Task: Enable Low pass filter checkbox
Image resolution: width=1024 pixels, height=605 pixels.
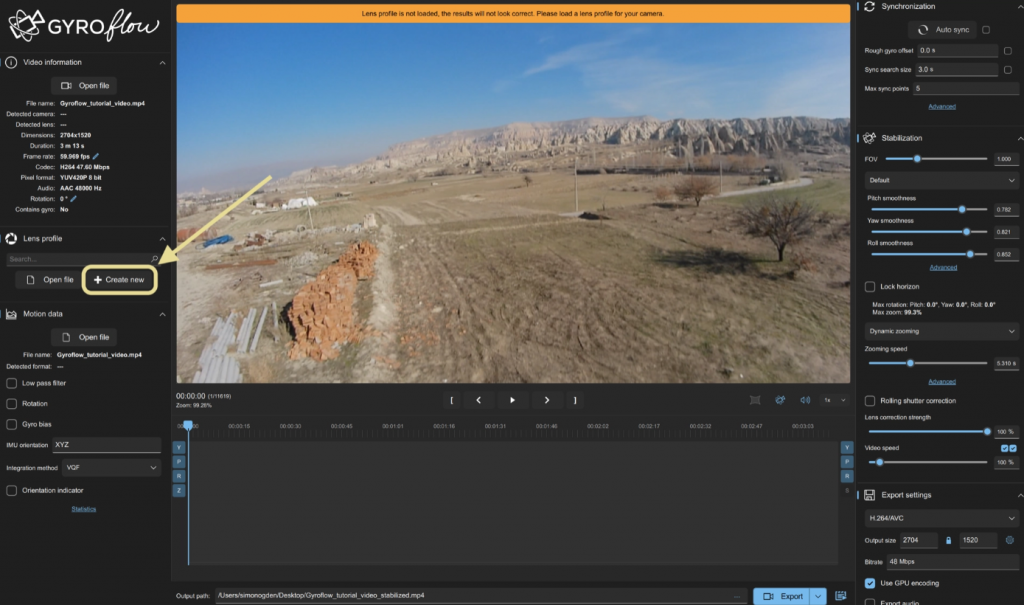Action: (x=12, y=384)
